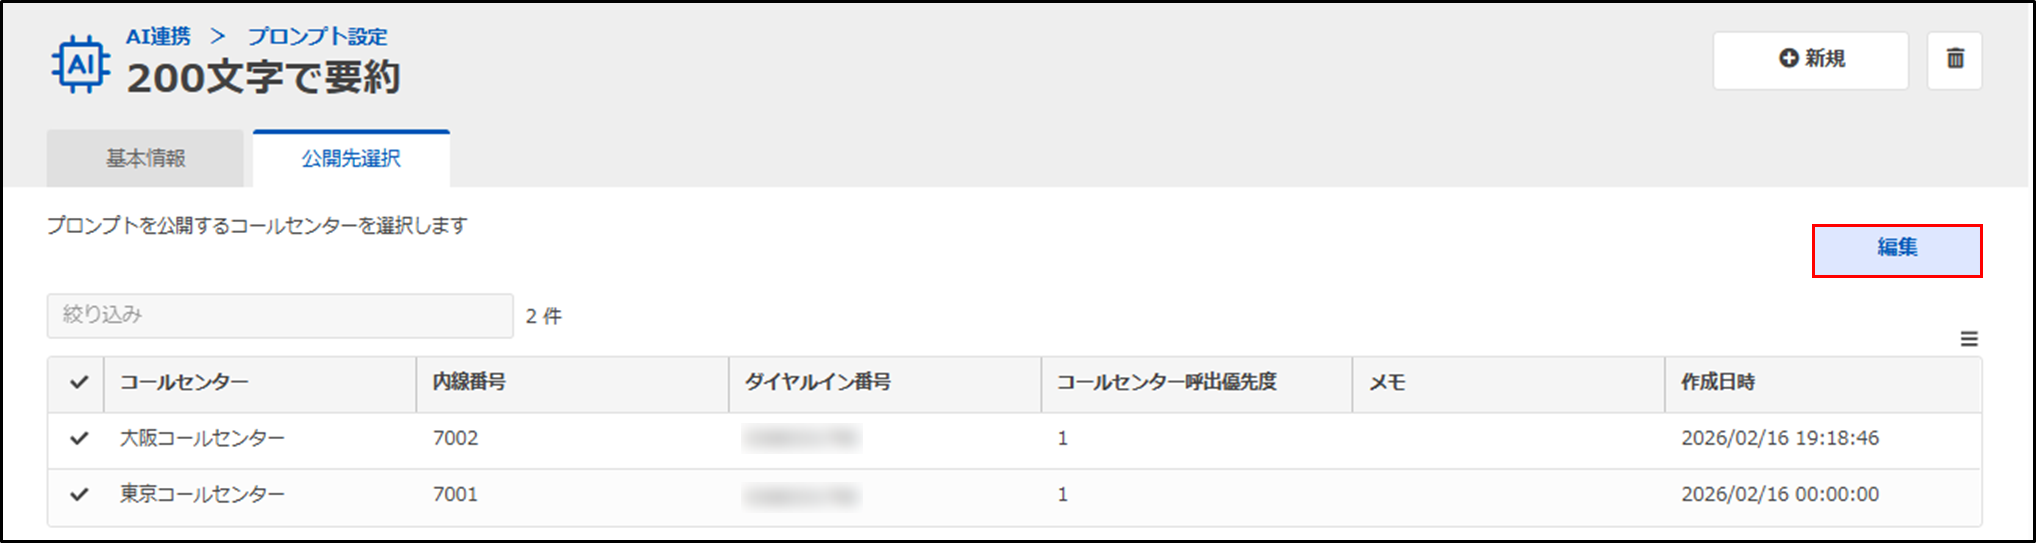Sort by コールセンター呼出優先度 column header
The height and width of the screenshot is (543, 2036).
[x=1167, y=382]
